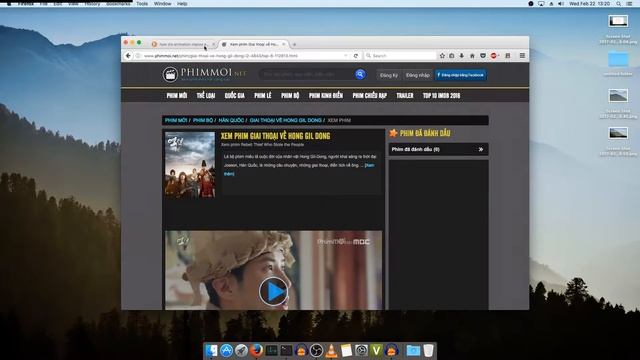Click volume icon in menu bar
Screen dimensions: 640x360
tap(561, 4)
